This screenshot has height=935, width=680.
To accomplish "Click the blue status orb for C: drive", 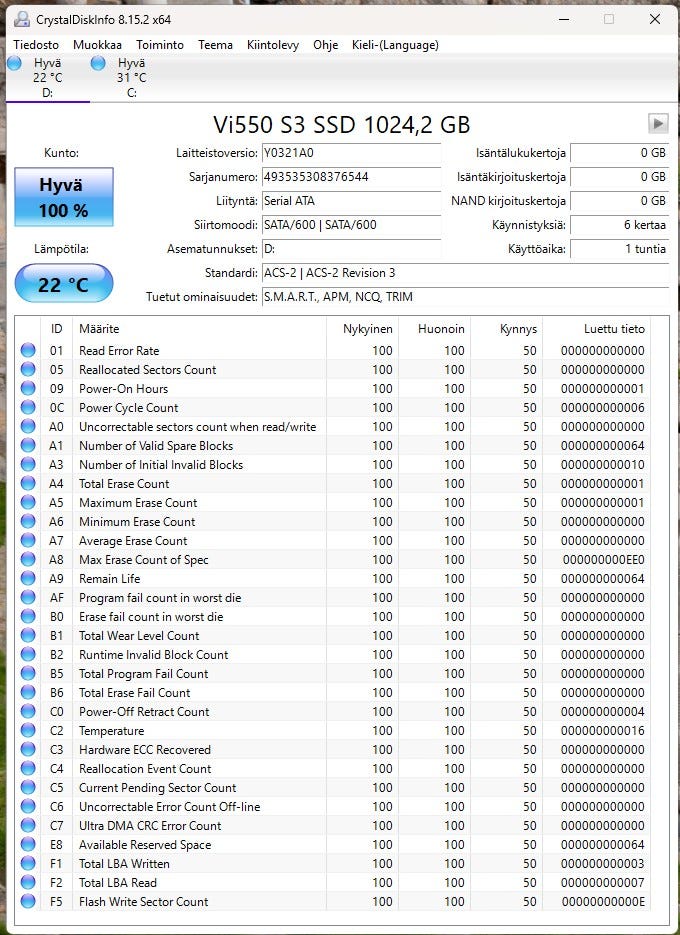I will 98,63.
